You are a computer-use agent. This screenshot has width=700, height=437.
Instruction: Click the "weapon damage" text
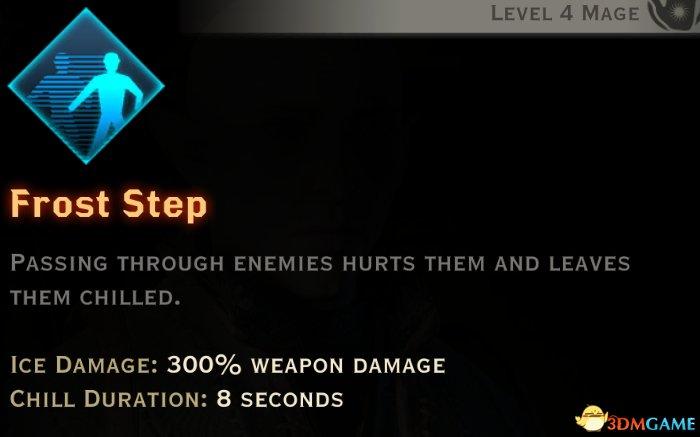click(348, 366)
